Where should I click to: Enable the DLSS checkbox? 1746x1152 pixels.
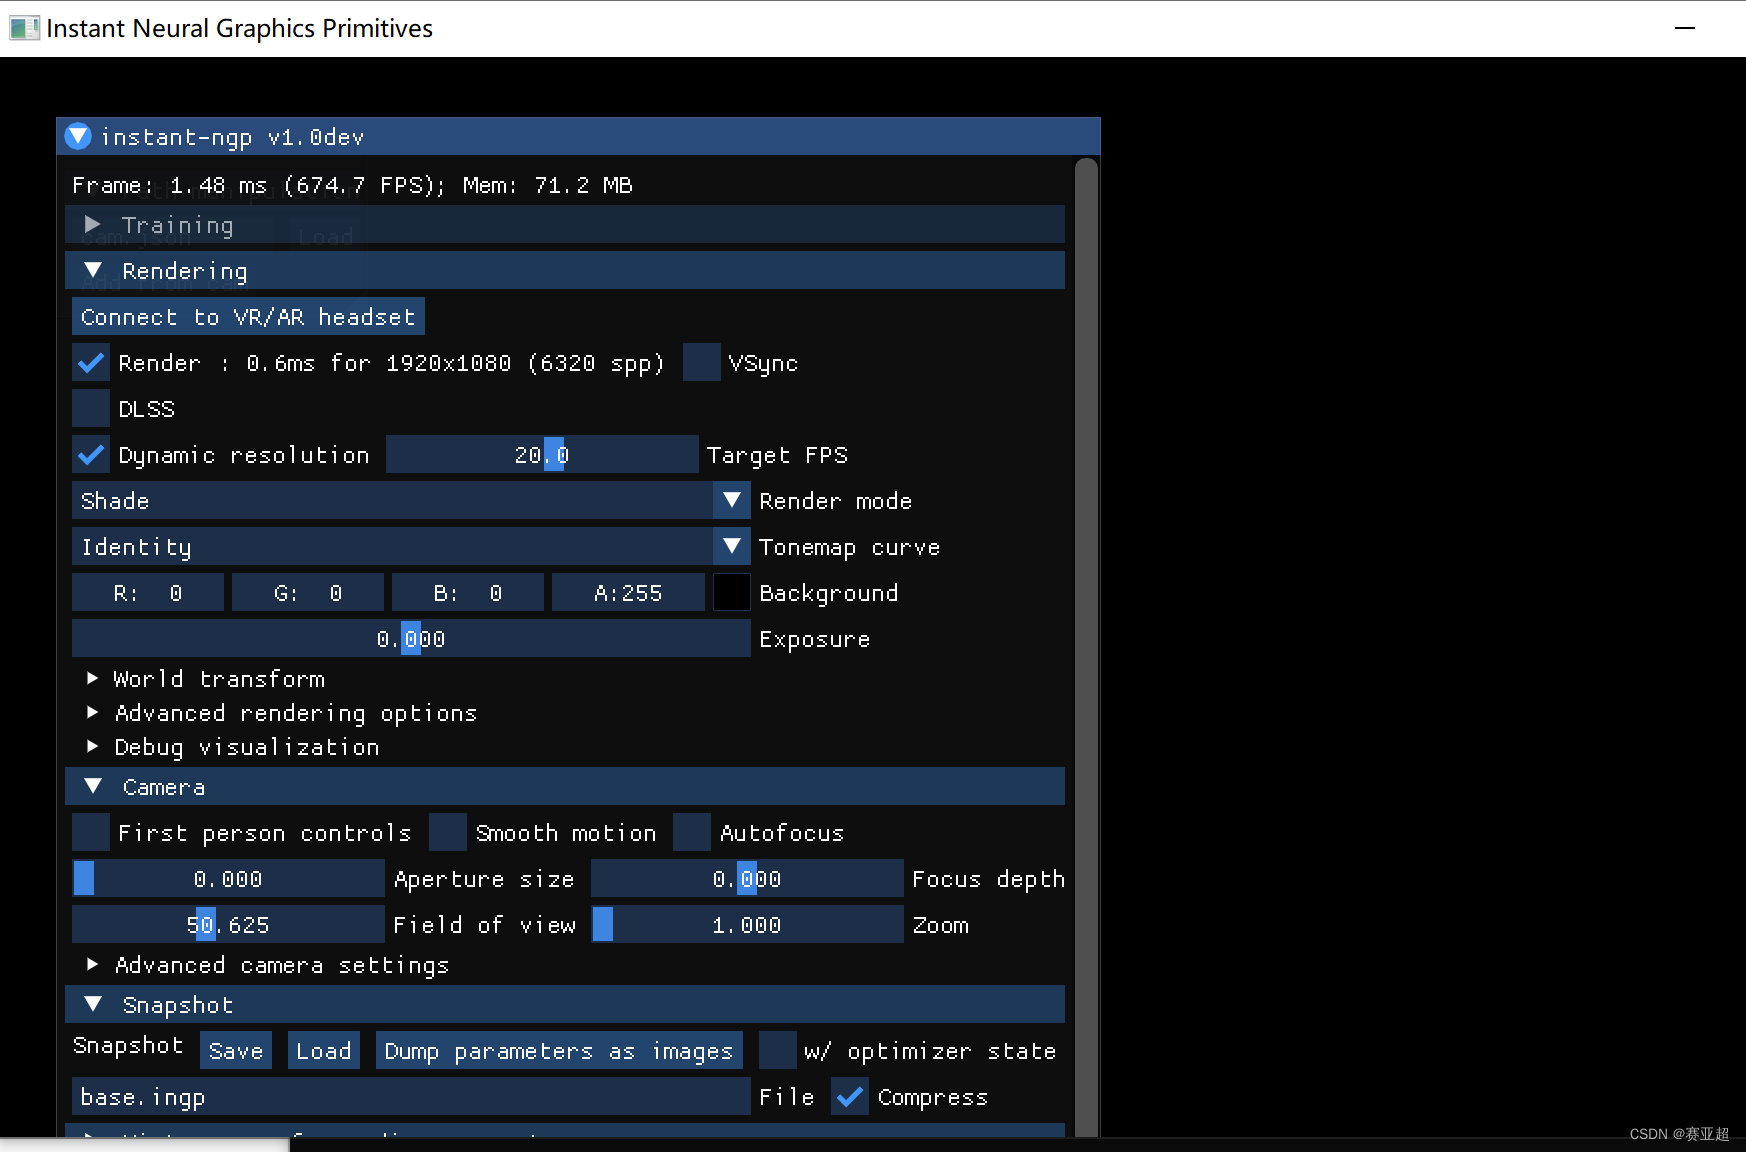pos(90,408)
